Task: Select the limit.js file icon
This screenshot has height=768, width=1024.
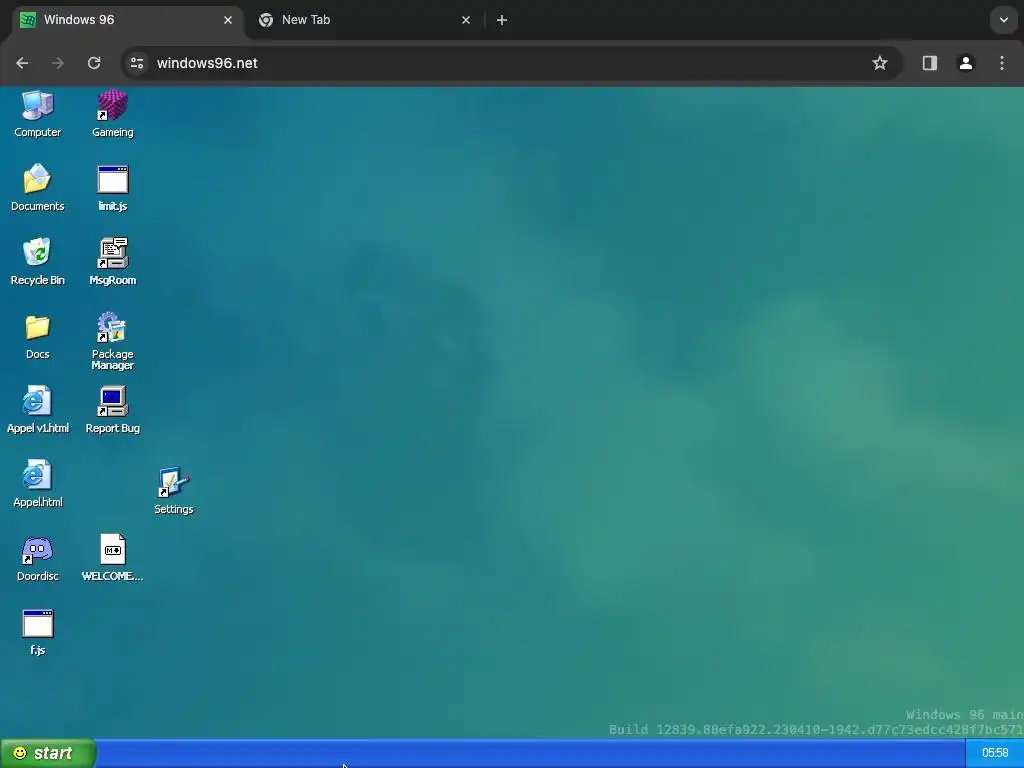Action: click(112, 188)
